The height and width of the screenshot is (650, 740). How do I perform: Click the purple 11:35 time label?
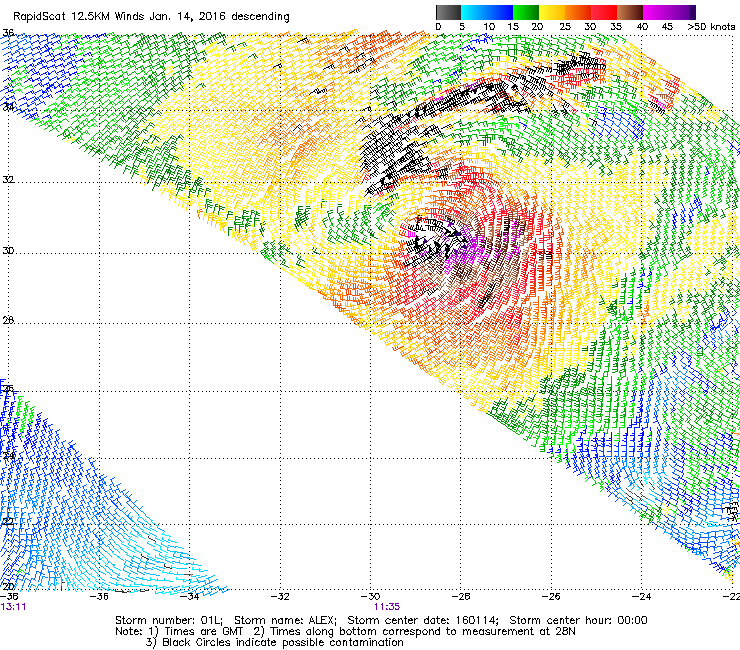point(387,607)
